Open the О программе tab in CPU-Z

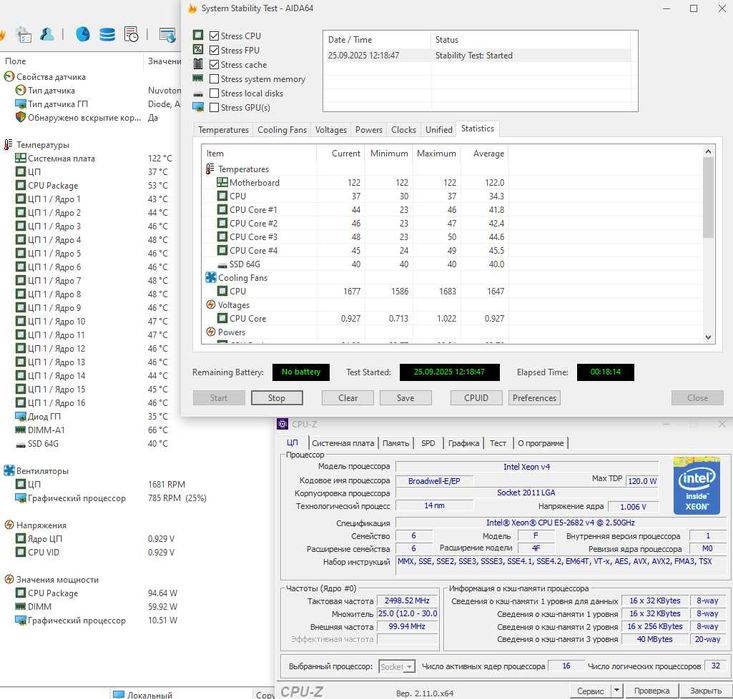(540, 443)
